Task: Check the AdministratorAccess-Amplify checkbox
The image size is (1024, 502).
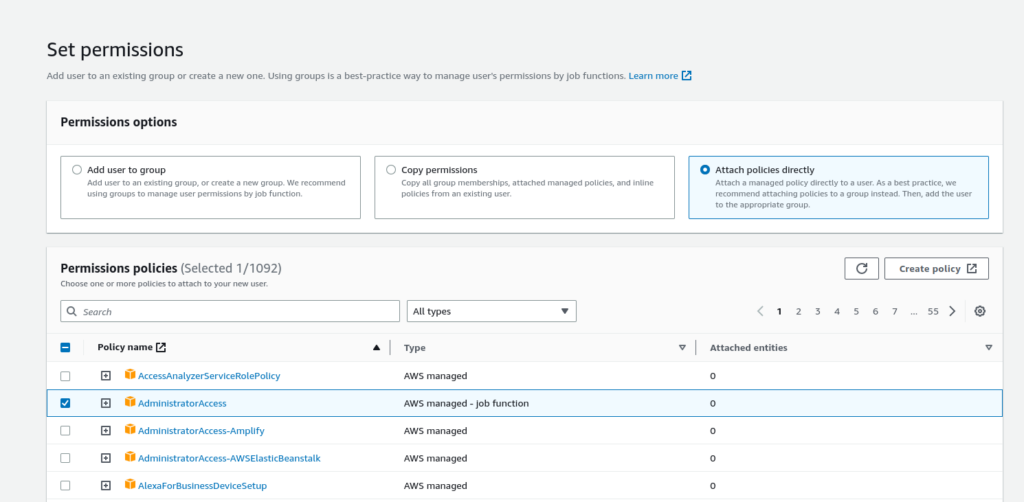Action: pyautogui.click(x=65, y=431)
